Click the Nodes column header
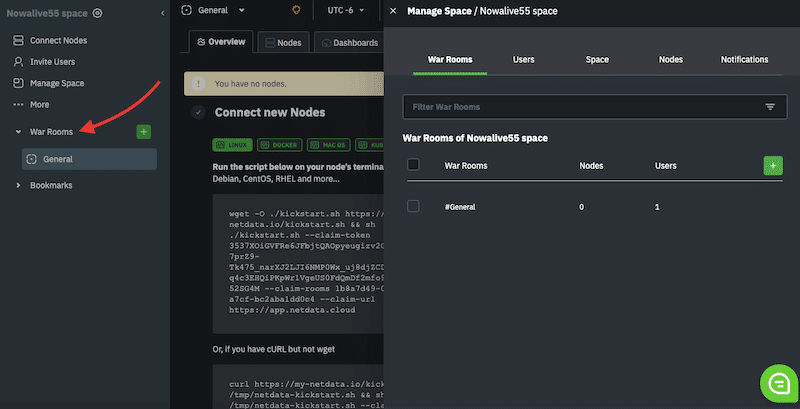Image resolution: width=800 pixels, height=409 pixels. 591,166
